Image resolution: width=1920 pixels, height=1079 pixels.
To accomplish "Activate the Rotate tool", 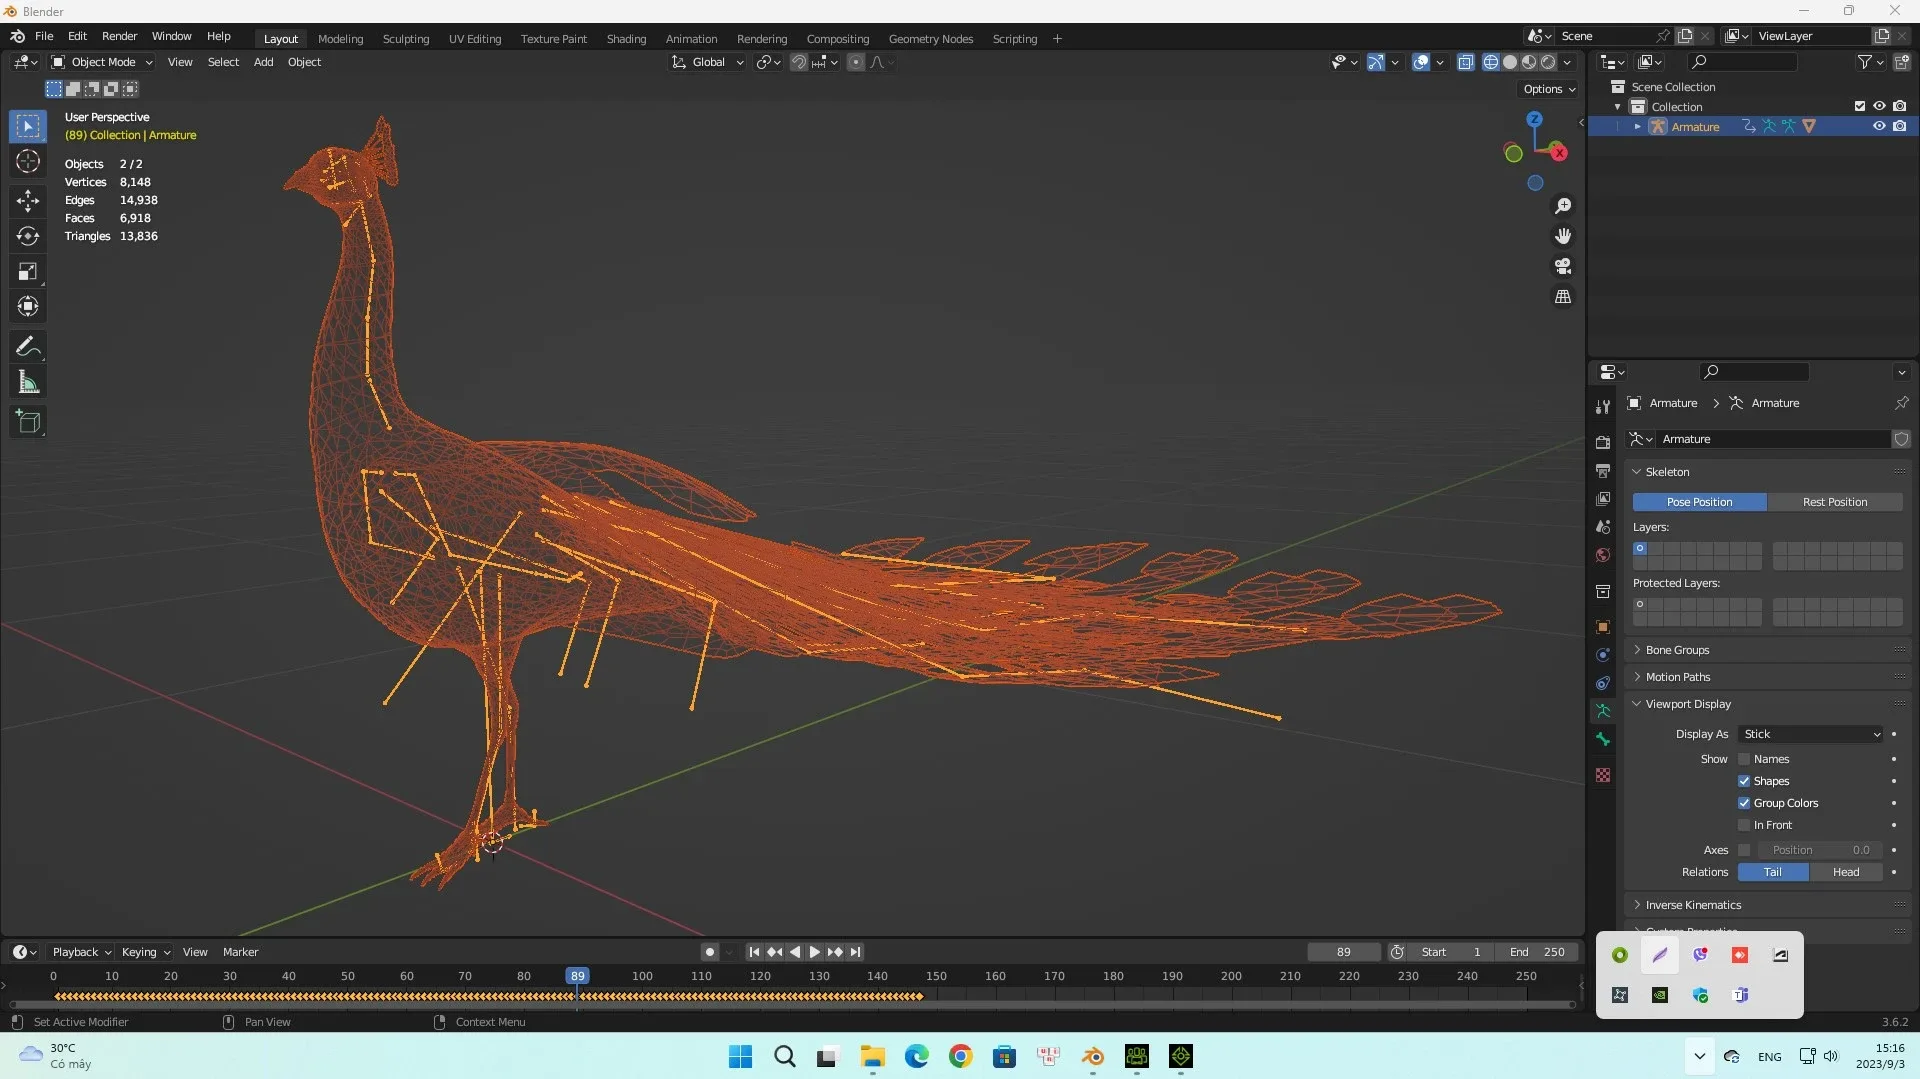I will pos(28,236).
